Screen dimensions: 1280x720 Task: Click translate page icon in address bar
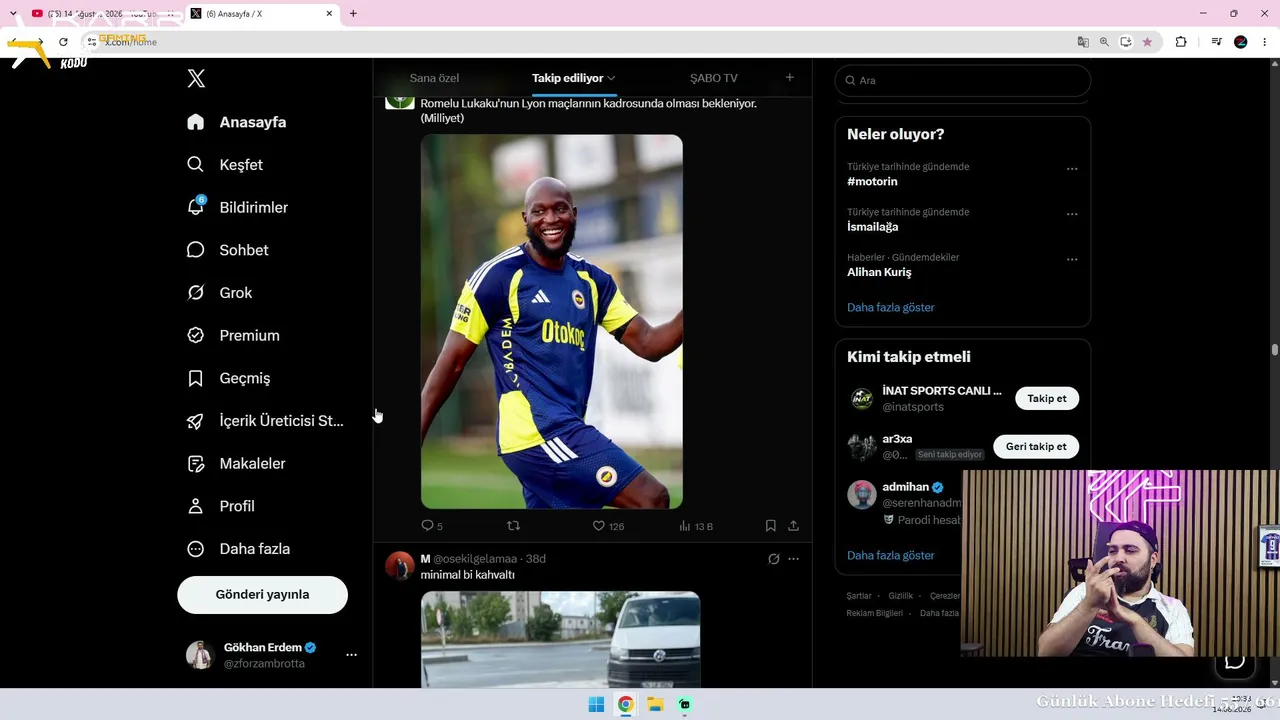click(x=1083, y=42)
